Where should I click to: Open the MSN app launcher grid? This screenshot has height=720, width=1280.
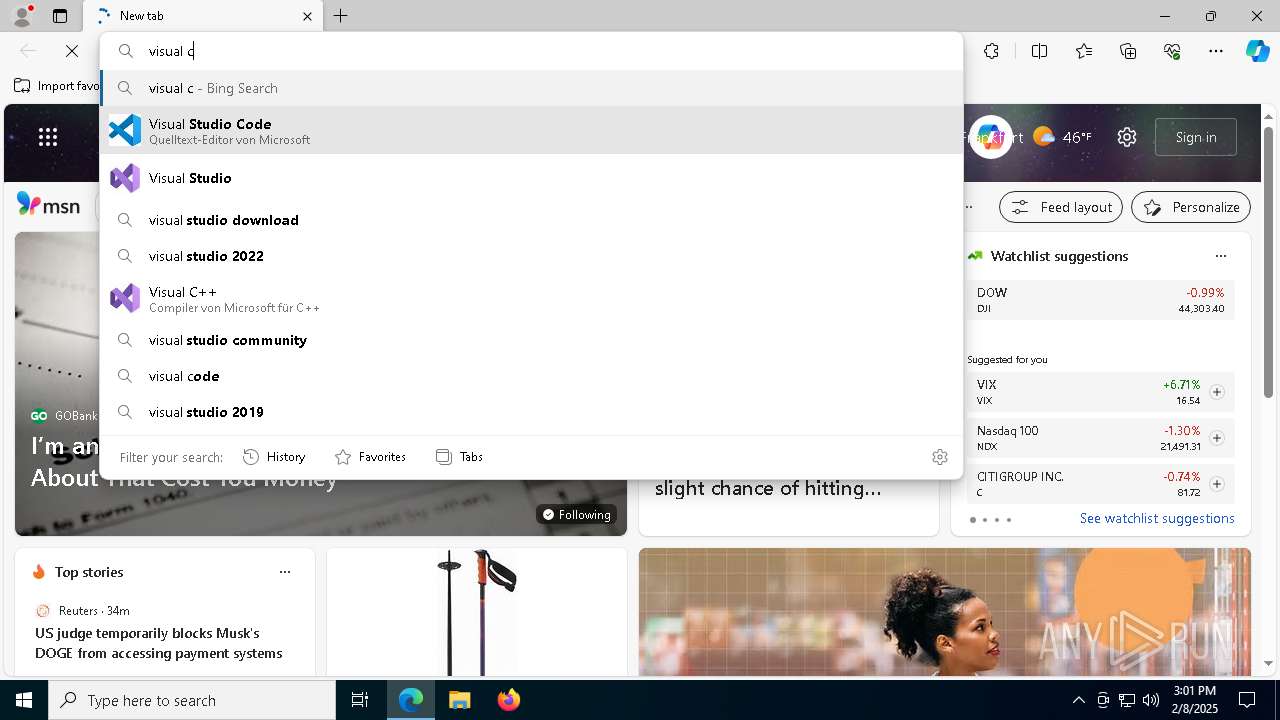coord(48,137)
